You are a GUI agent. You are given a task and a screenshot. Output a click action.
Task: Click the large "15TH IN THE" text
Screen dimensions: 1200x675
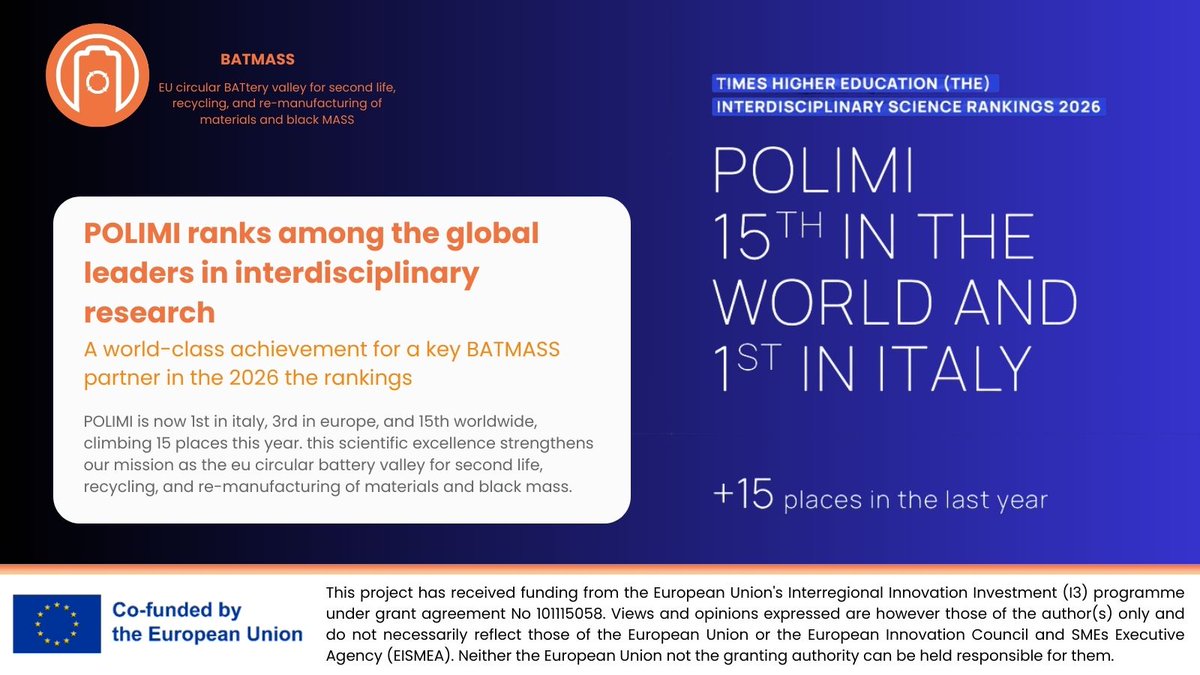pos(873,237)
